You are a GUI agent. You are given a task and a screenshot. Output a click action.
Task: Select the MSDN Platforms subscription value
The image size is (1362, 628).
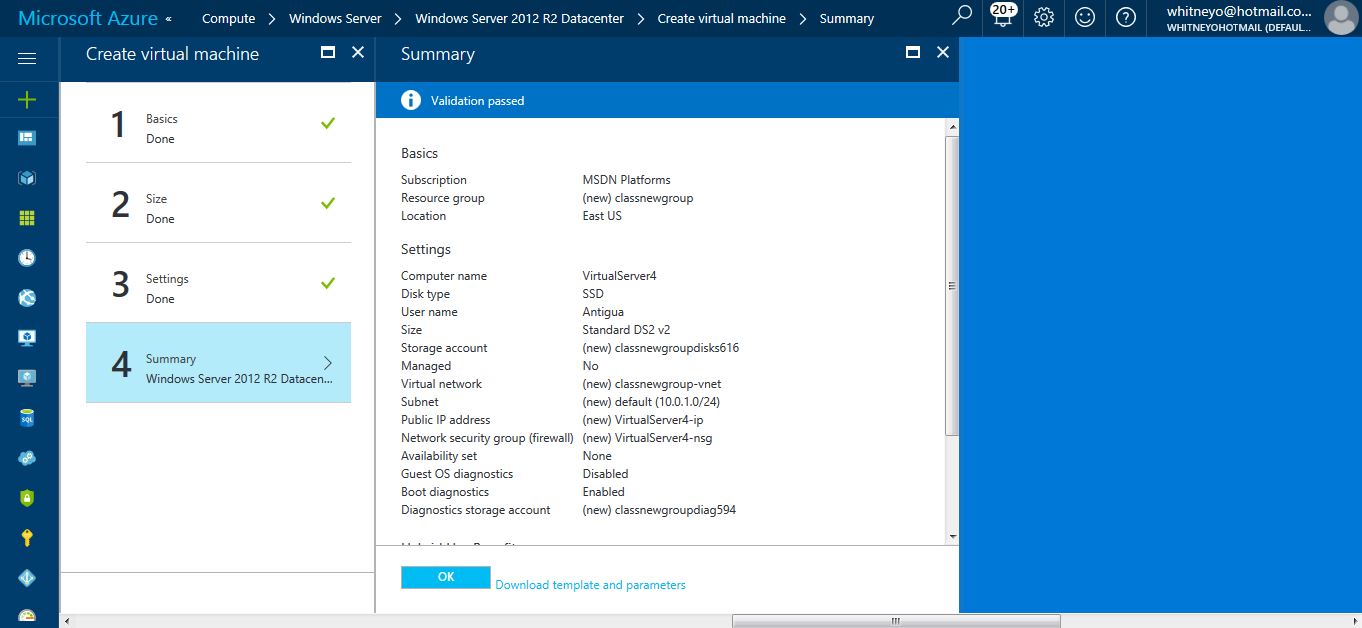pyautogui.click(x=626, y=180)
